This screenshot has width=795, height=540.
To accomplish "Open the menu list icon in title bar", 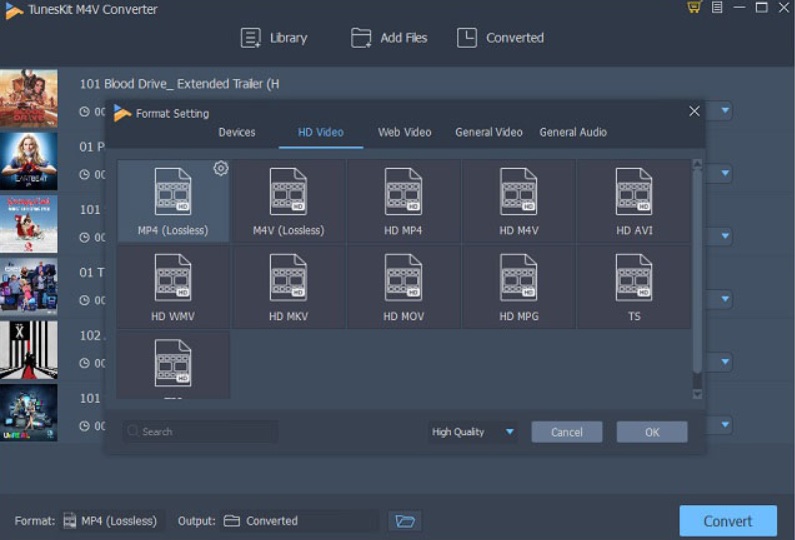I will tap(717, 7).
